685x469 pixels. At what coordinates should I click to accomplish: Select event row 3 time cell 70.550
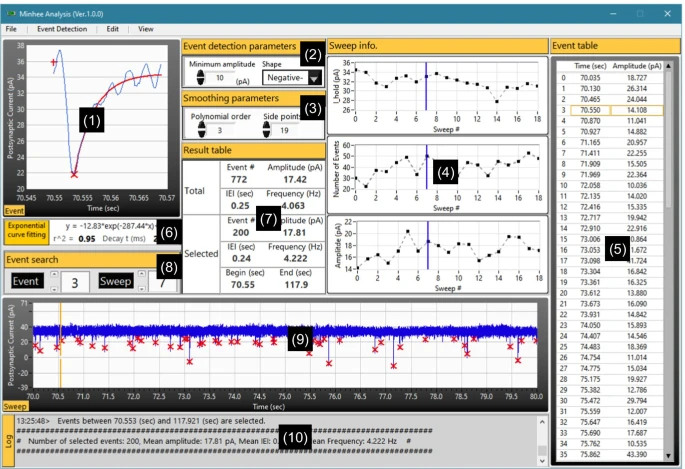[x=590, y=110]
